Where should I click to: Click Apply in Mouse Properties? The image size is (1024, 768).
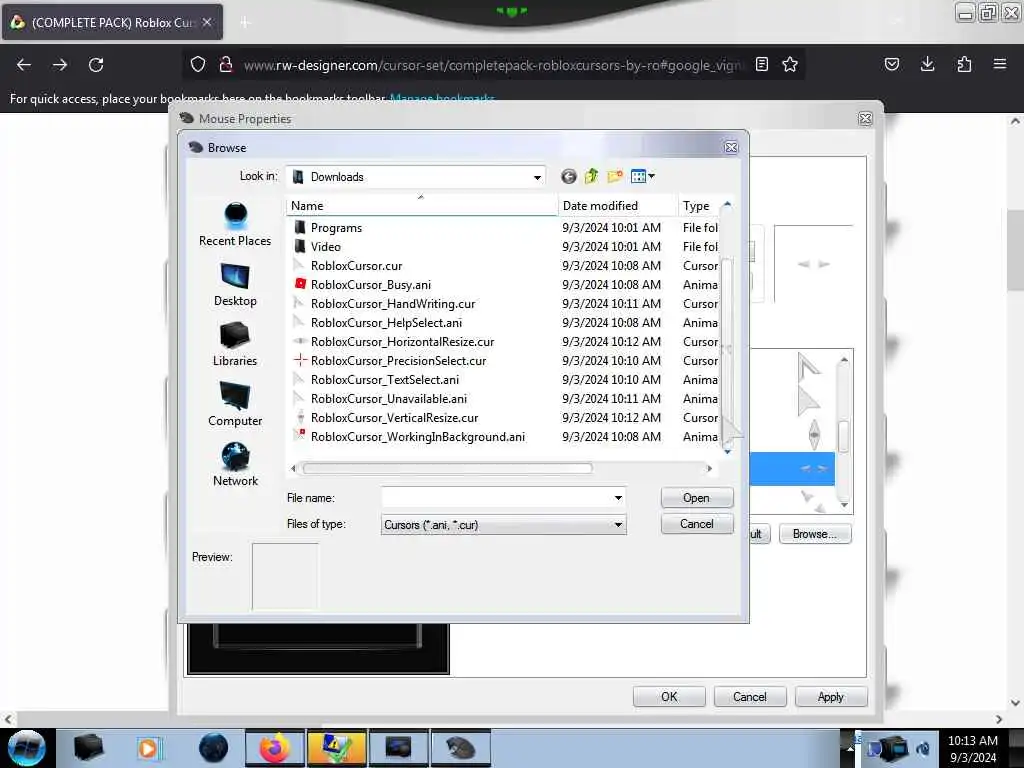coord(831,697)
